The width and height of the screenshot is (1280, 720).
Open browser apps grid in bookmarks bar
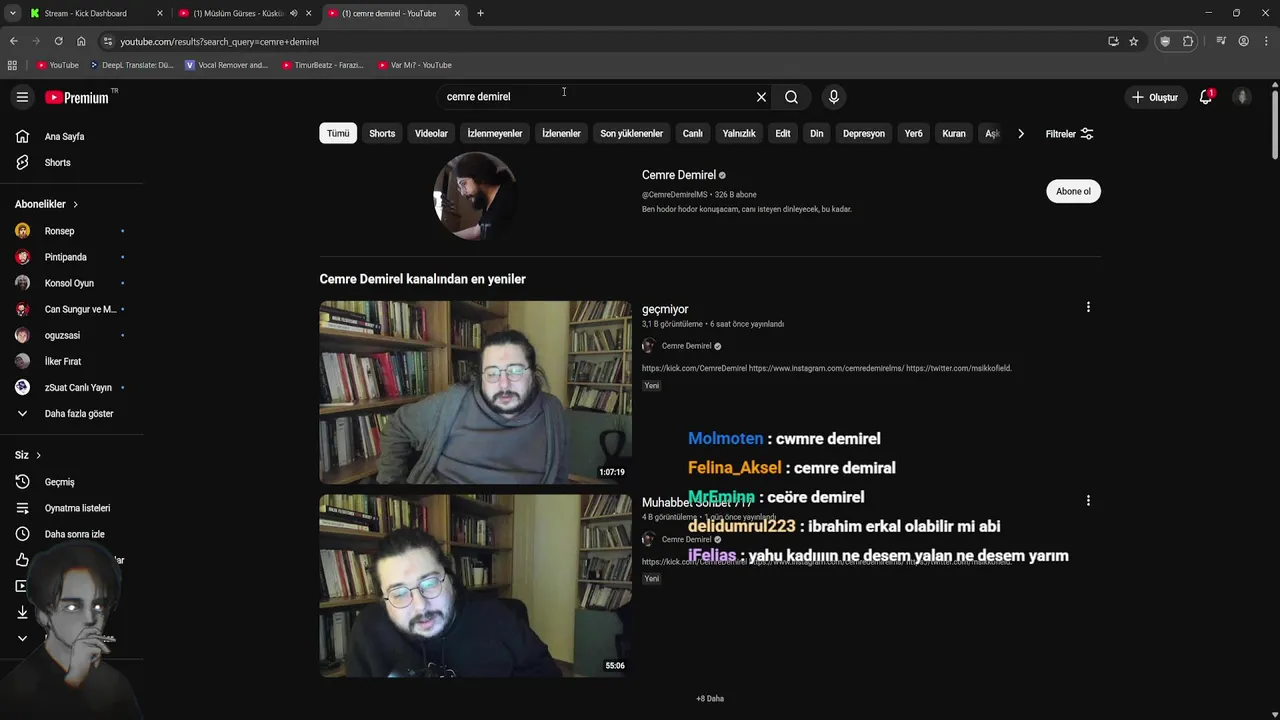coord(12,65)
